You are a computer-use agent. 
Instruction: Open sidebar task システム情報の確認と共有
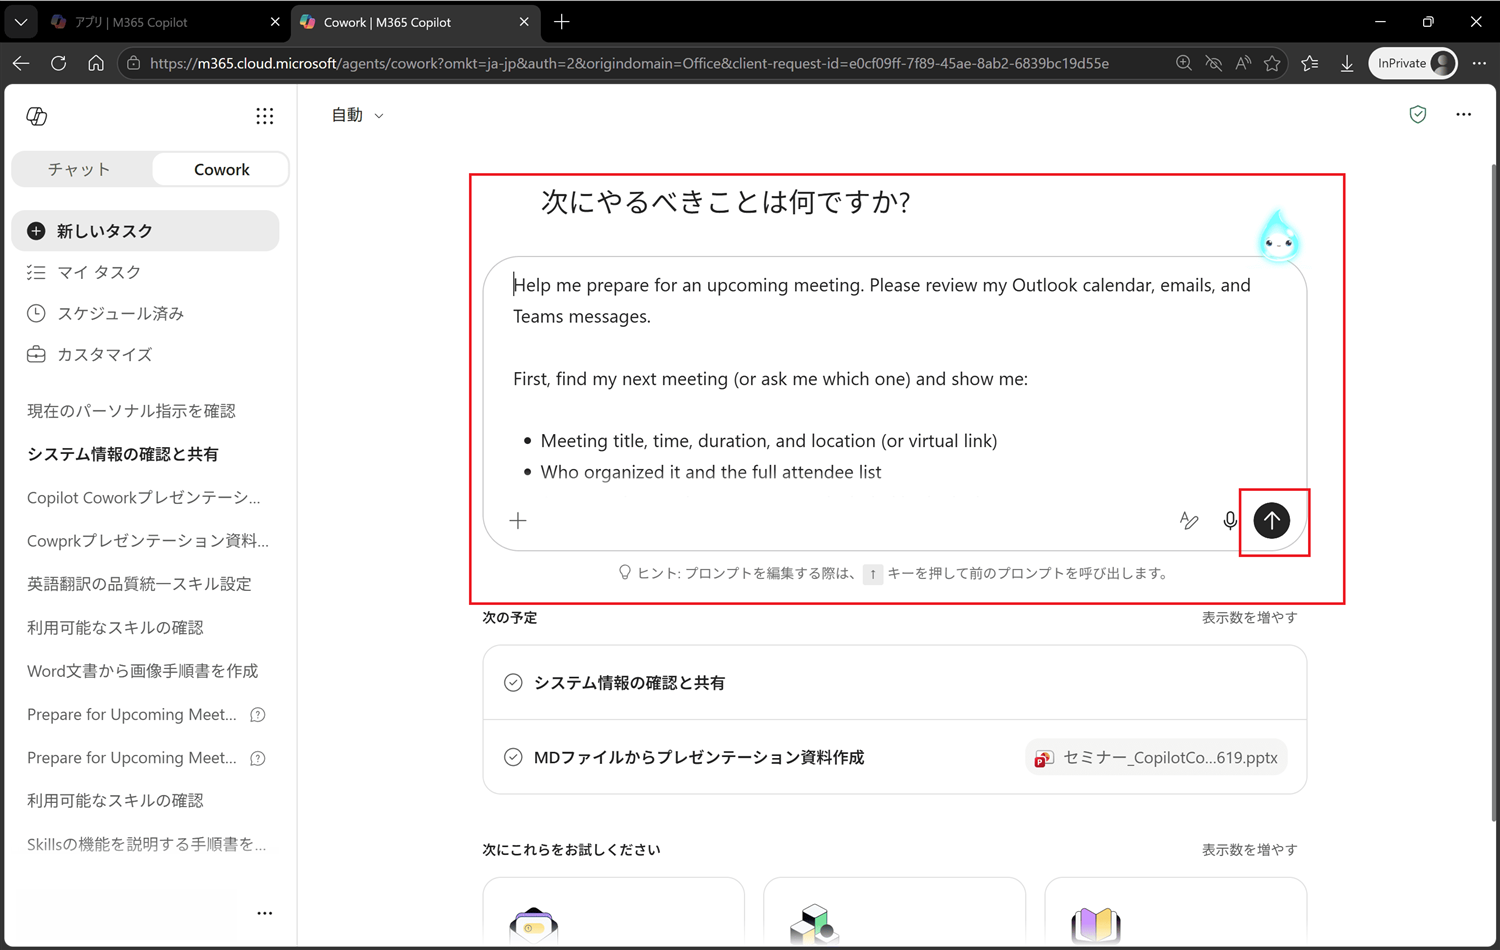[x=122, y=454]
